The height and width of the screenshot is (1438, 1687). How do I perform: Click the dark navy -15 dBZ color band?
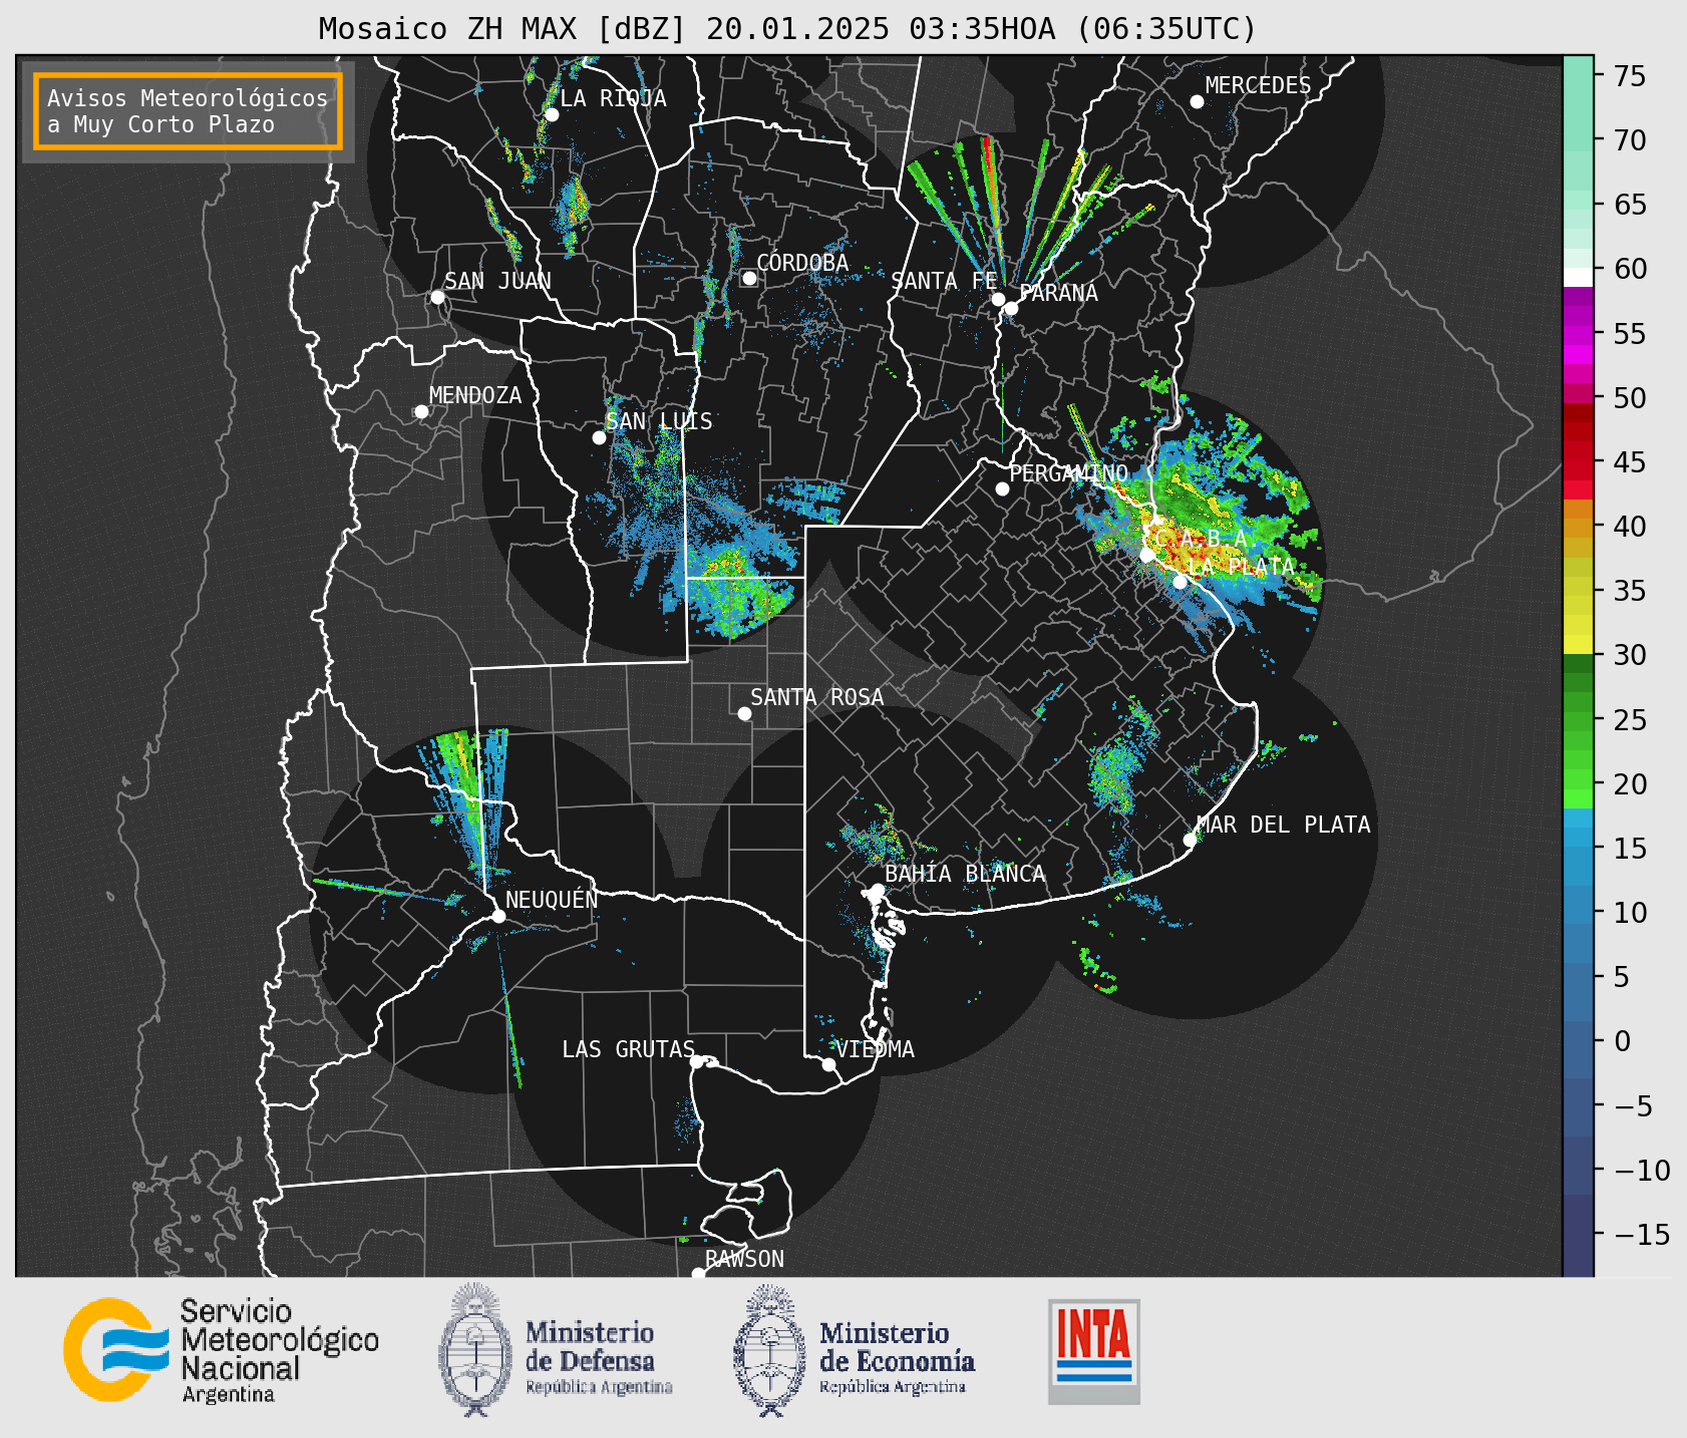pos(1578,1236)
